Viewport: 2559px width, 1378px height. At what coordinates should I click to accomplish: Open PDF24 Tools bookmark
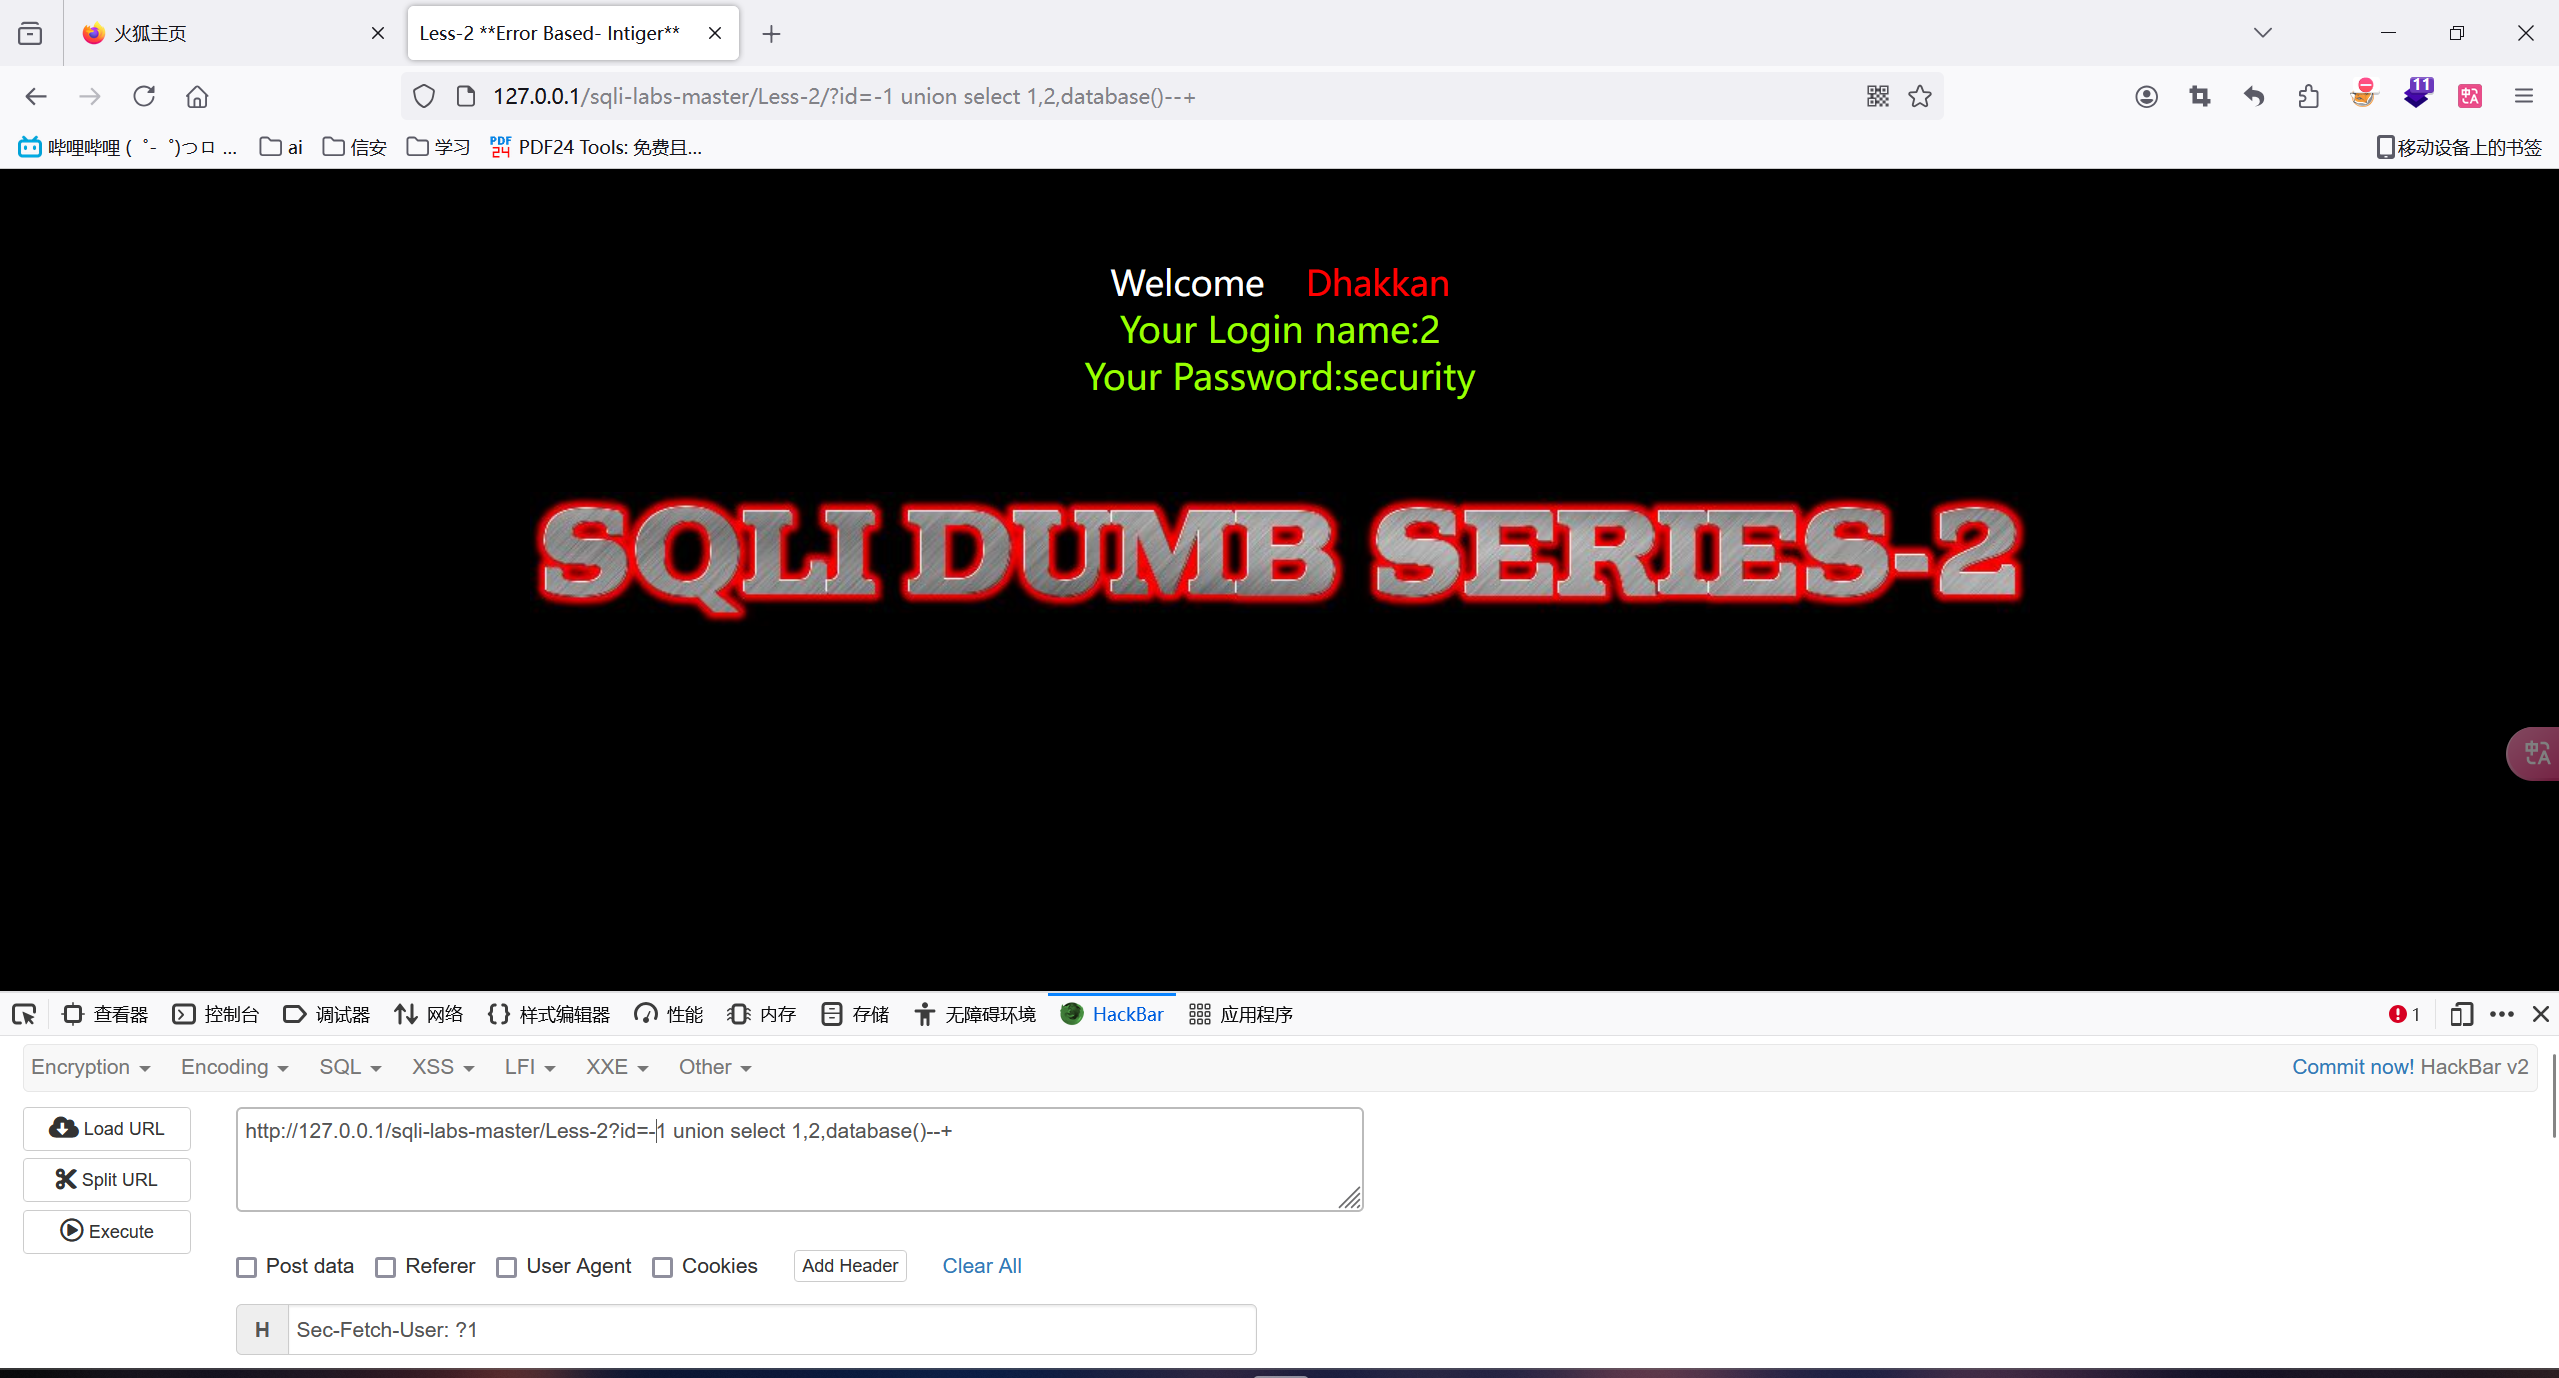(597, 147)
